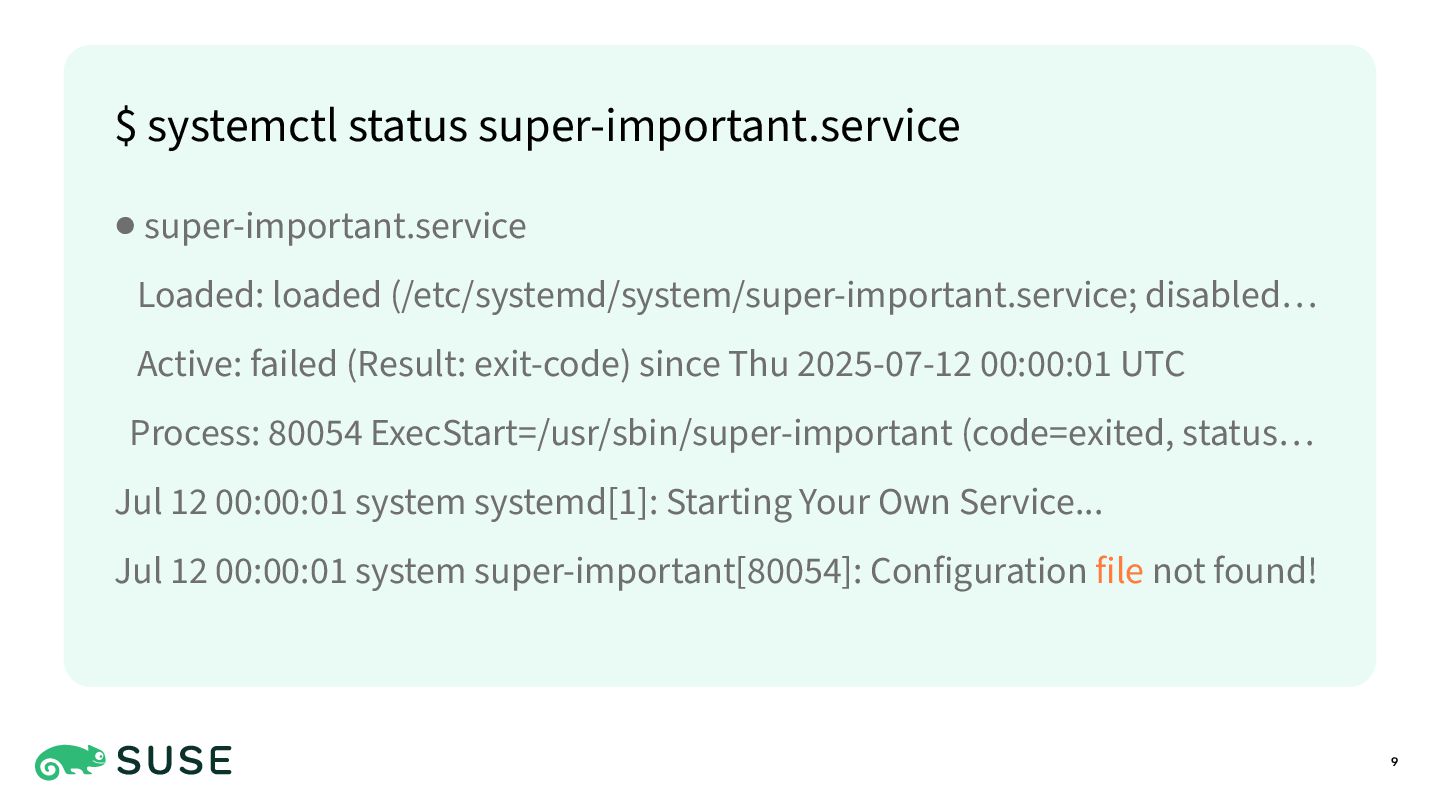The image size is (1440, 810).
Task: Click the "Configuration" word in last log line
Action: tap(978, 571)
